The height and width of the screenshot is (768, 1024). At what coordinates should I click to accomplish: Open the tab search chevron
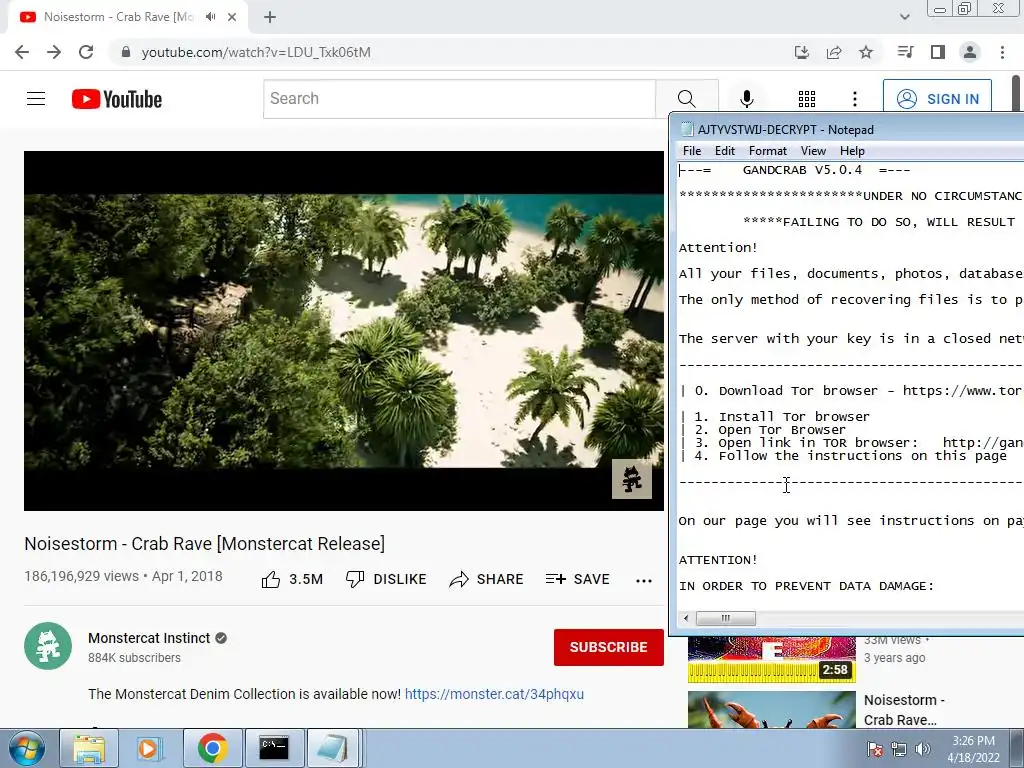pyautogui.click(x=904, y=17)
